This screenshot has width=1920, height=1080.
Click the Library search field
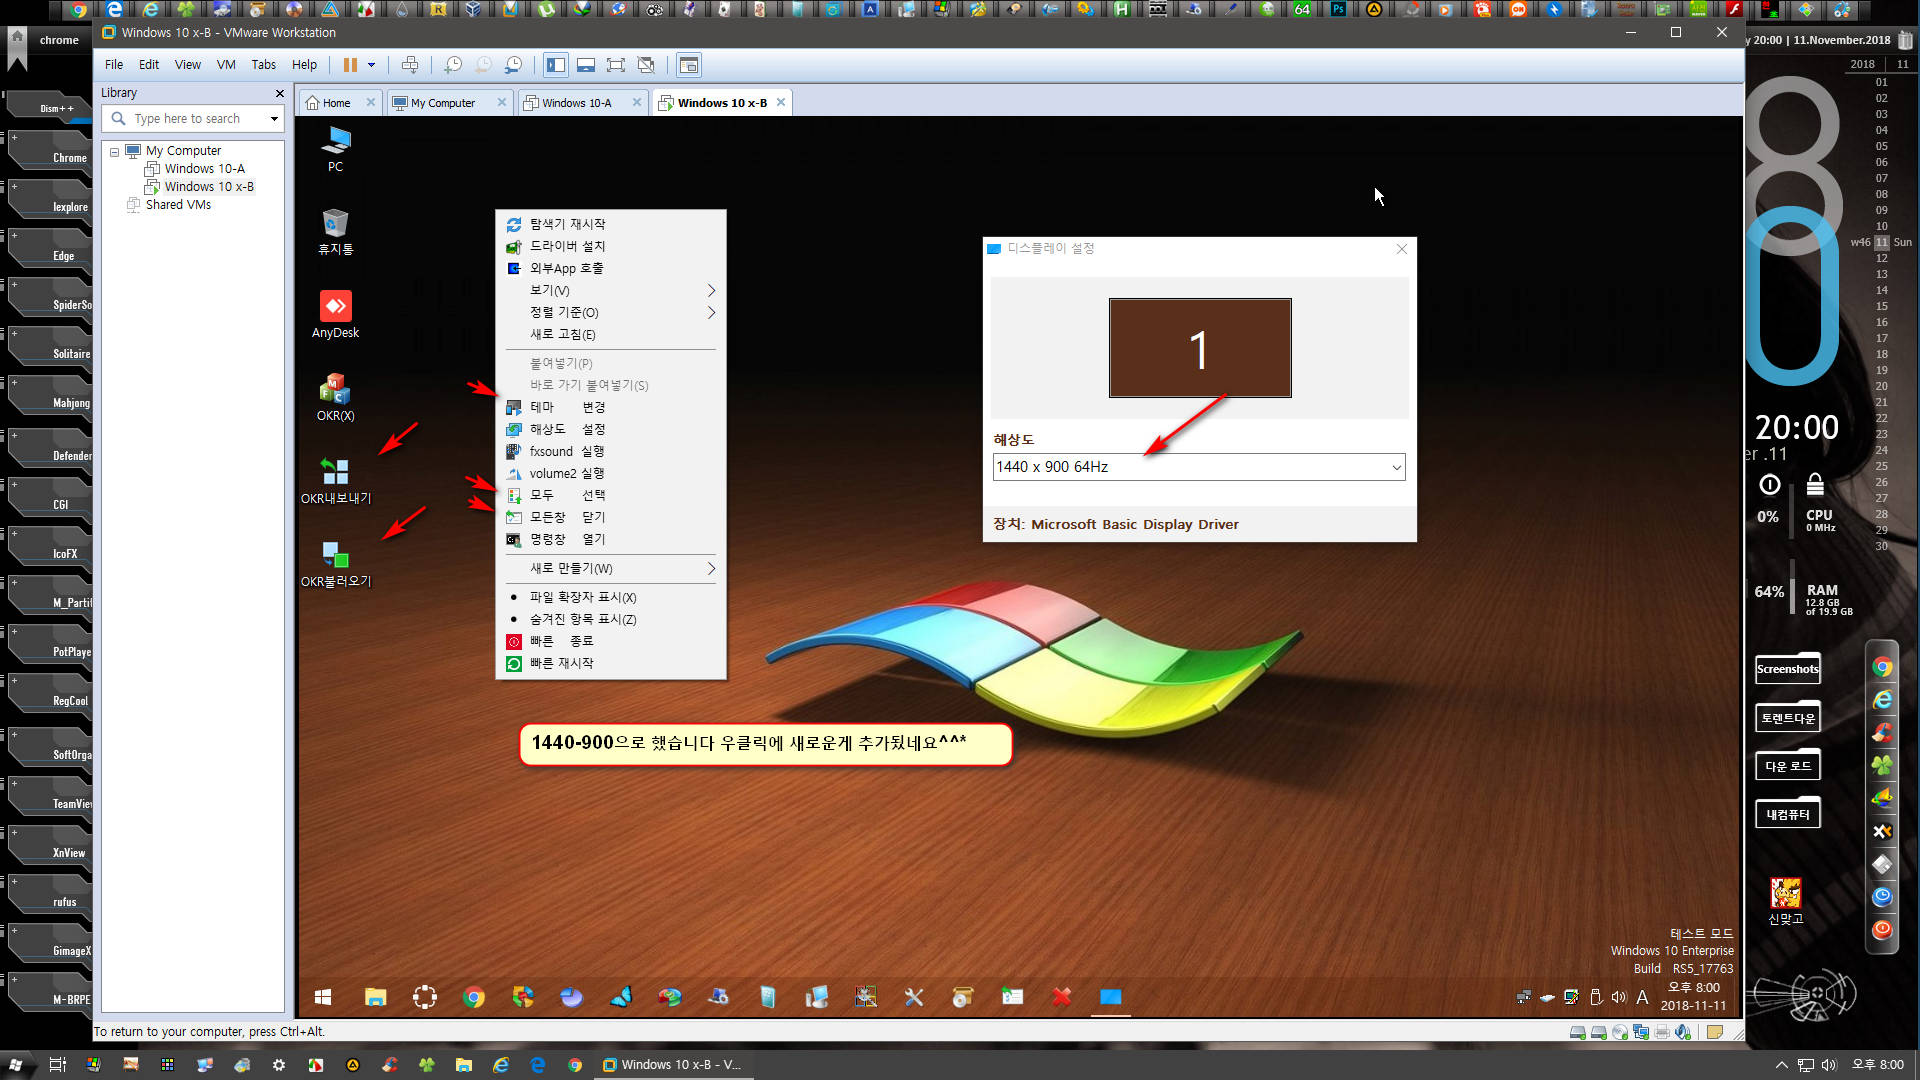195,119
